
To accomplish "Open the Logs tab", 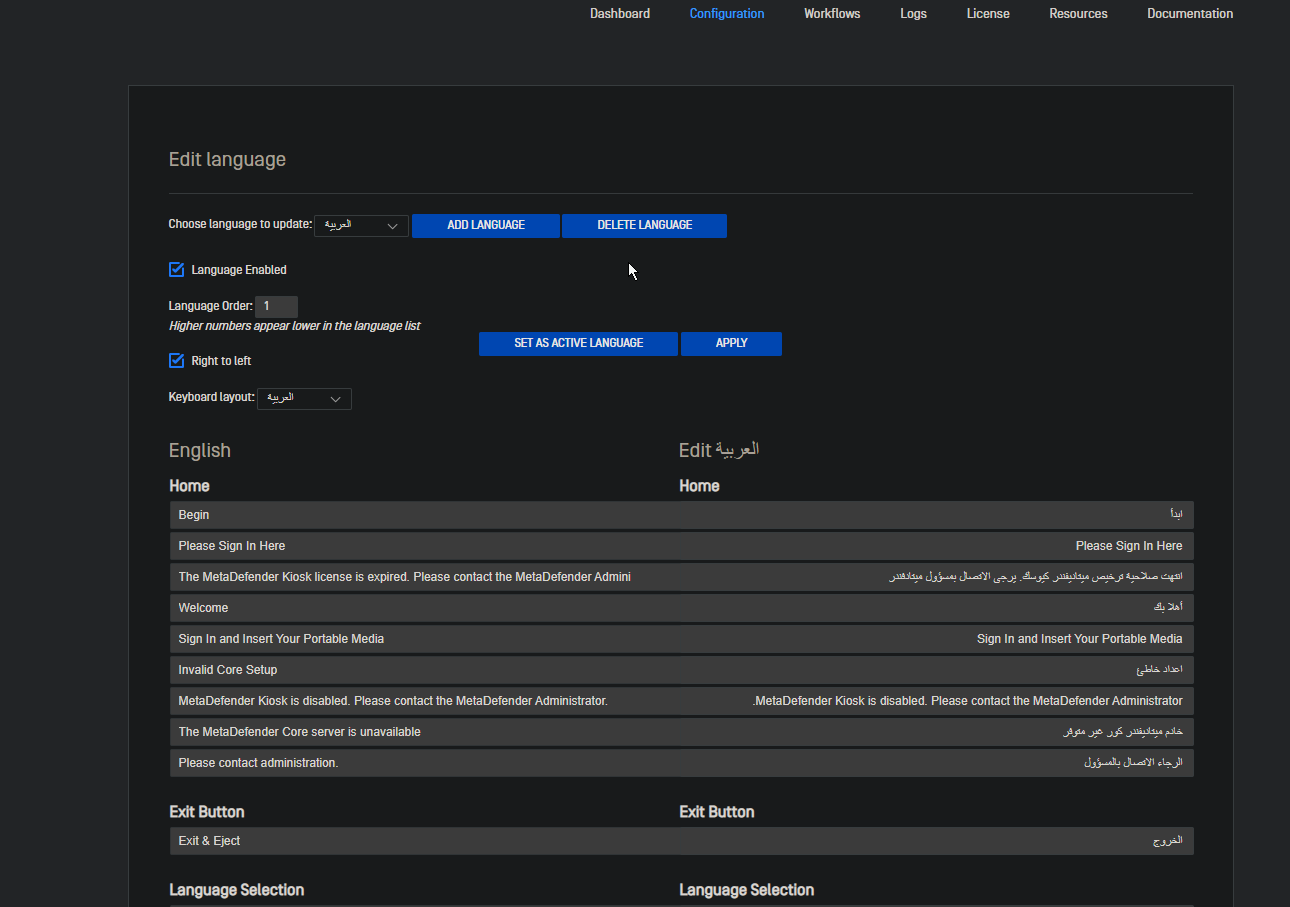I will click(x=913, y=14).
